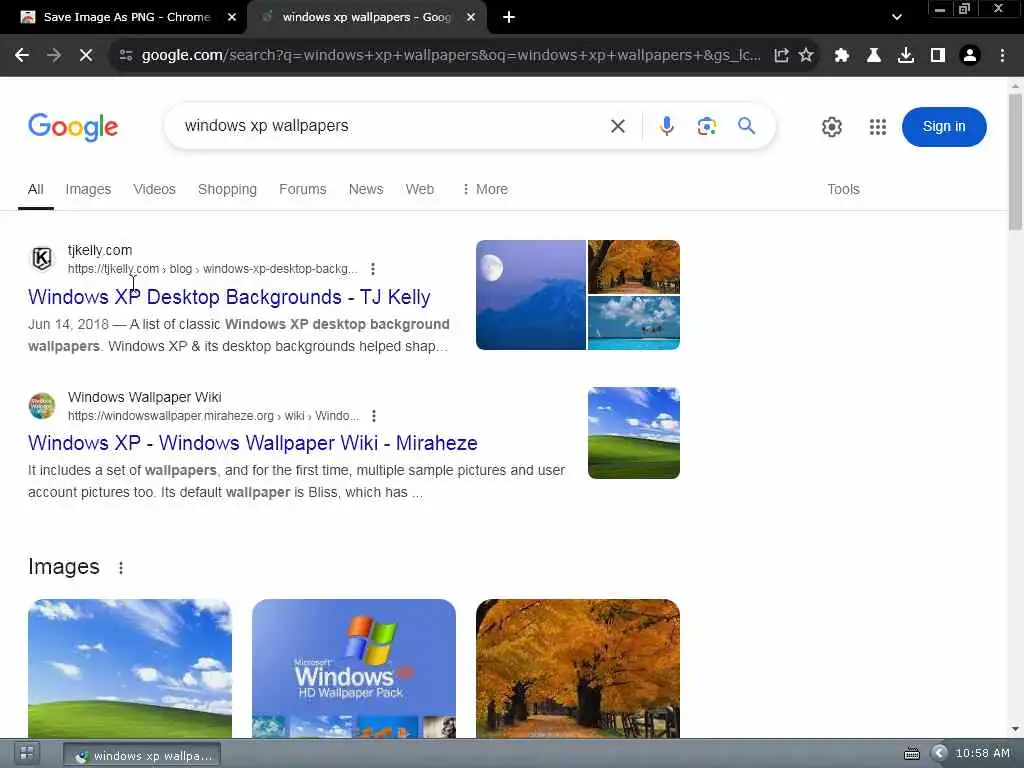
Task: Open the Bliss thumbnail beside the Wiki result
Action: [633, 433]
